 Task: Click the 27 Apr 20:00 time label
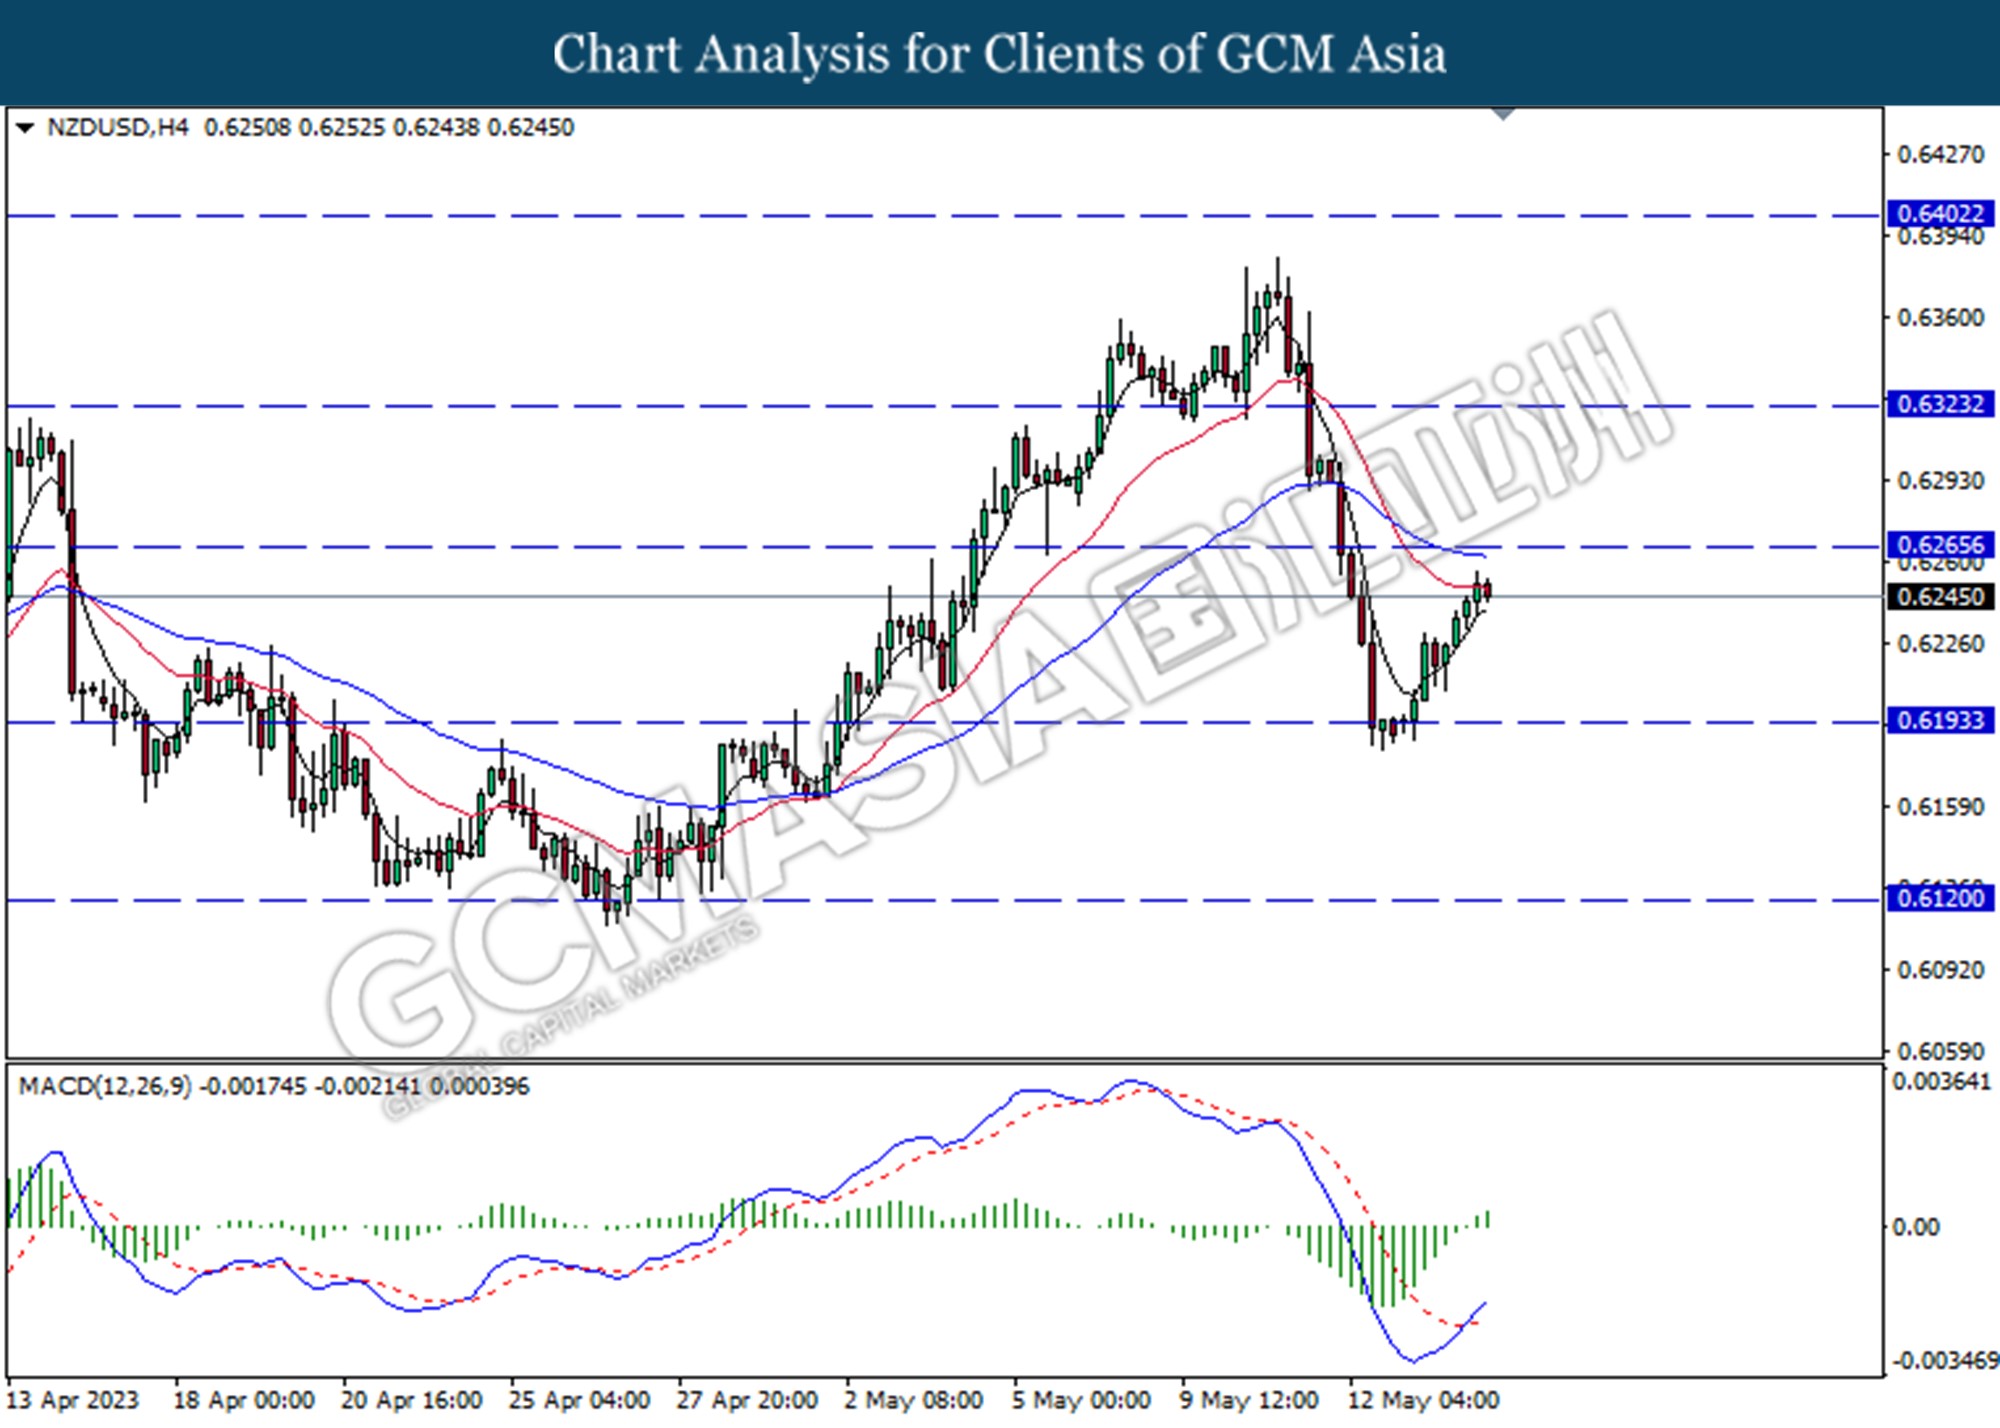747,1400
